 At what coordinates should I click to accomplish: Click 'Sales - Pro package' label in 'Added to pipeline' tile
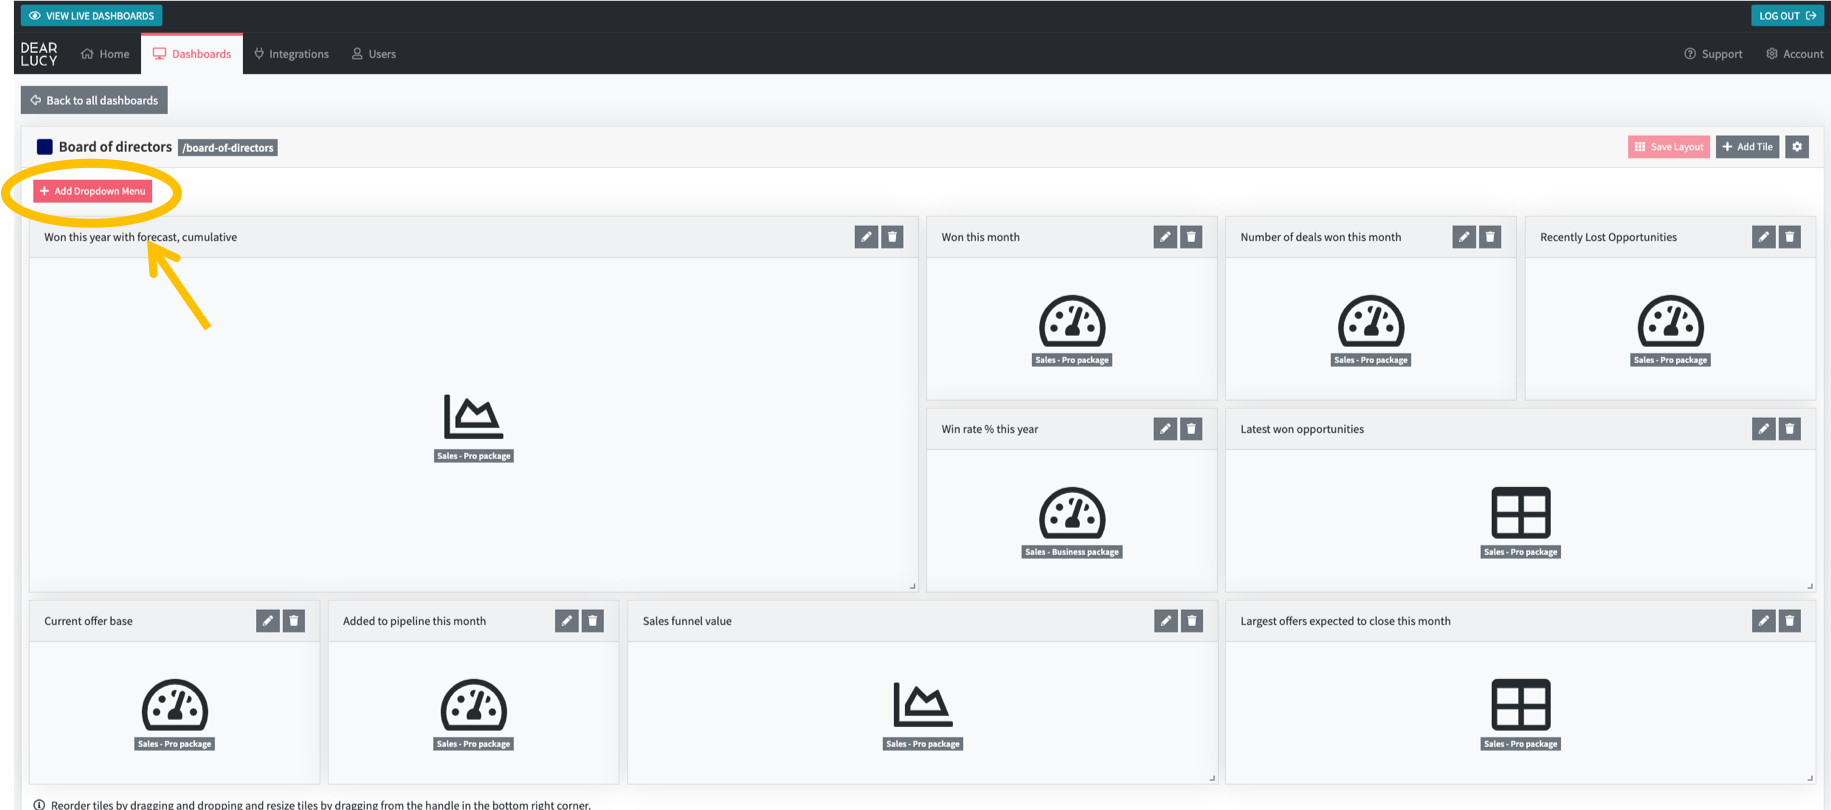pos(474,744)
